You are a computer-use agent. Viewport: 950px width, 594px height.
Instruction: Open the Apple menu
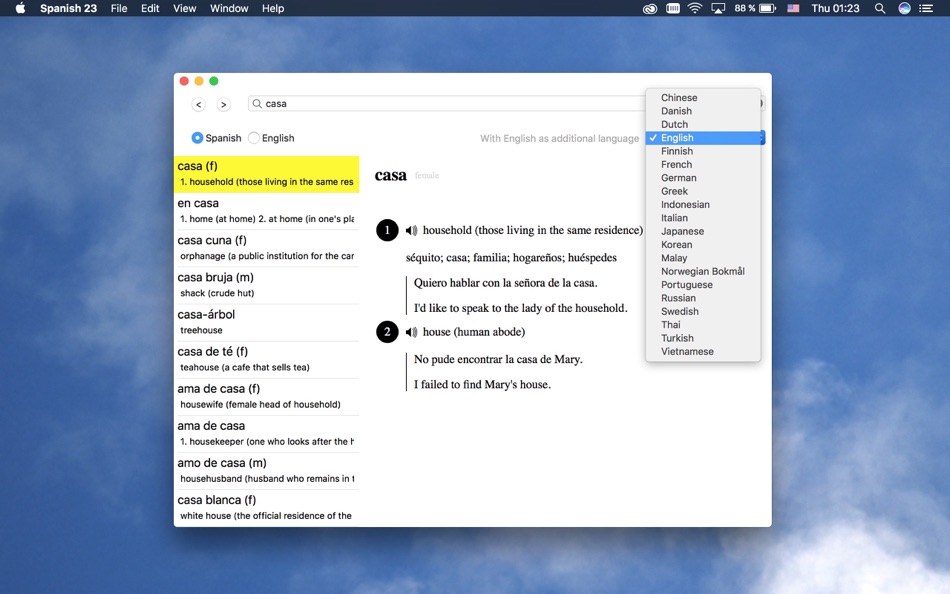point(20,8)
